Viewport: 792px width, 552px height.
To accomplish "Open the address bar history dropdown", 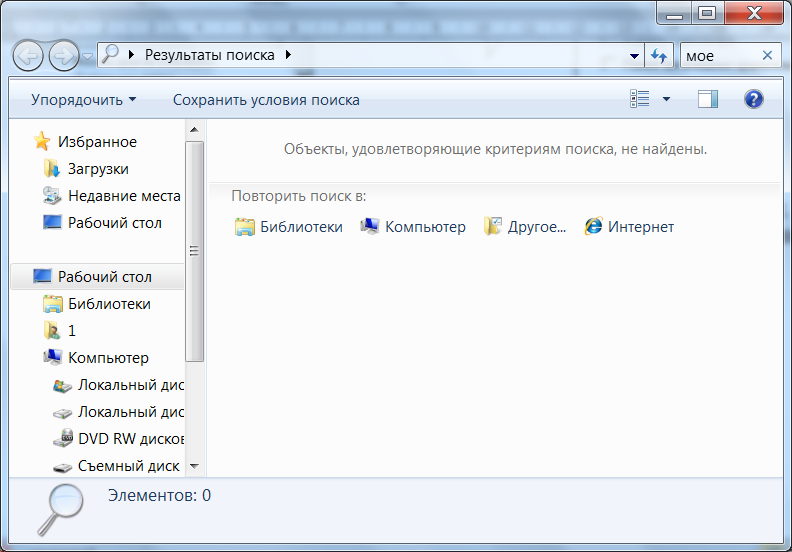I will coord(634,56).
